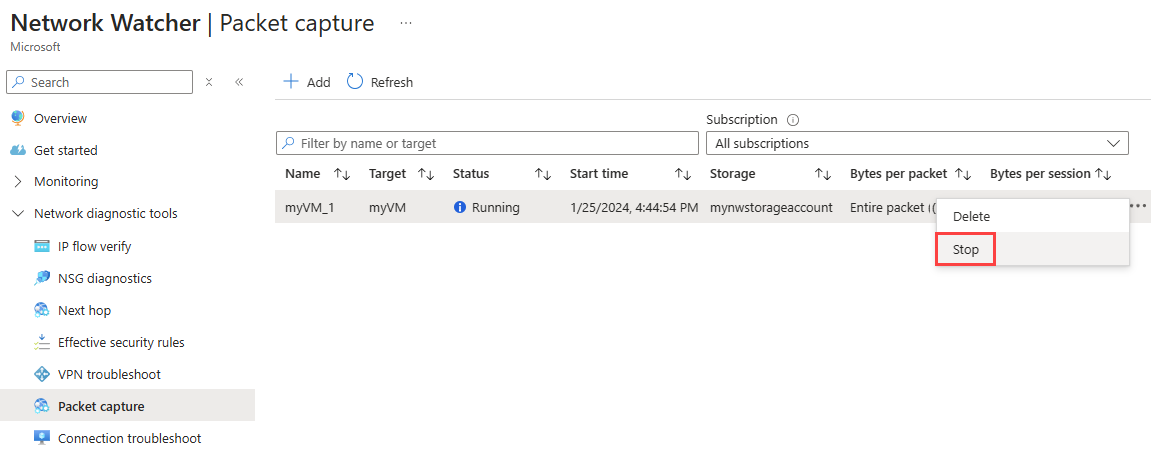Collapse the Network diagnostic tools section

18,214
